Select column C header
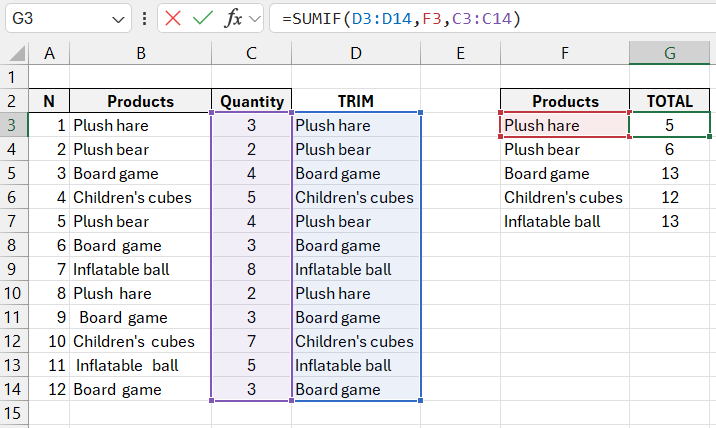716x428 pixels. [251, 53]
